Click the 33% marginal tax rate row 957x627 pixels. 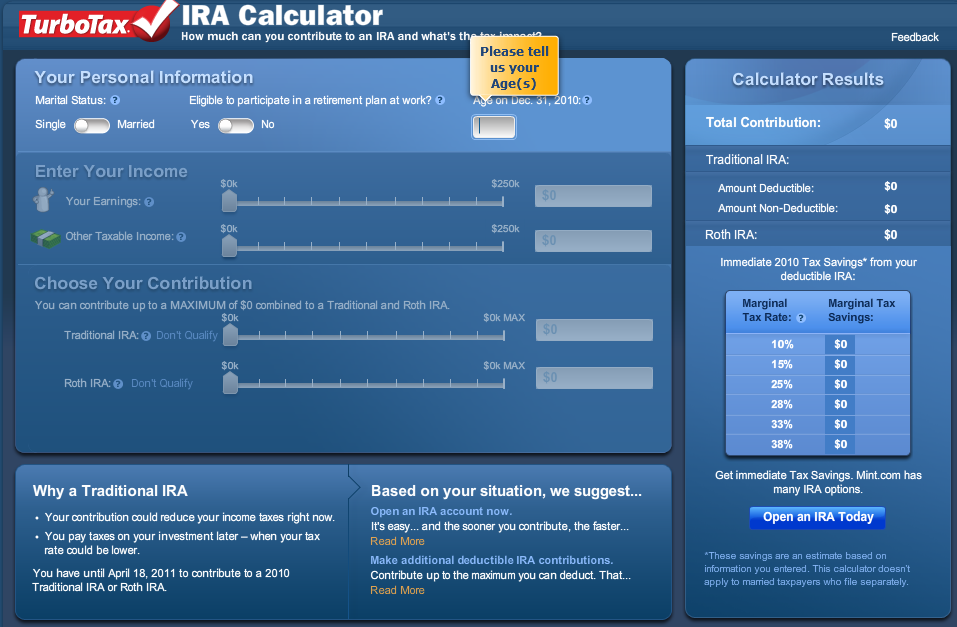point(818,424)
